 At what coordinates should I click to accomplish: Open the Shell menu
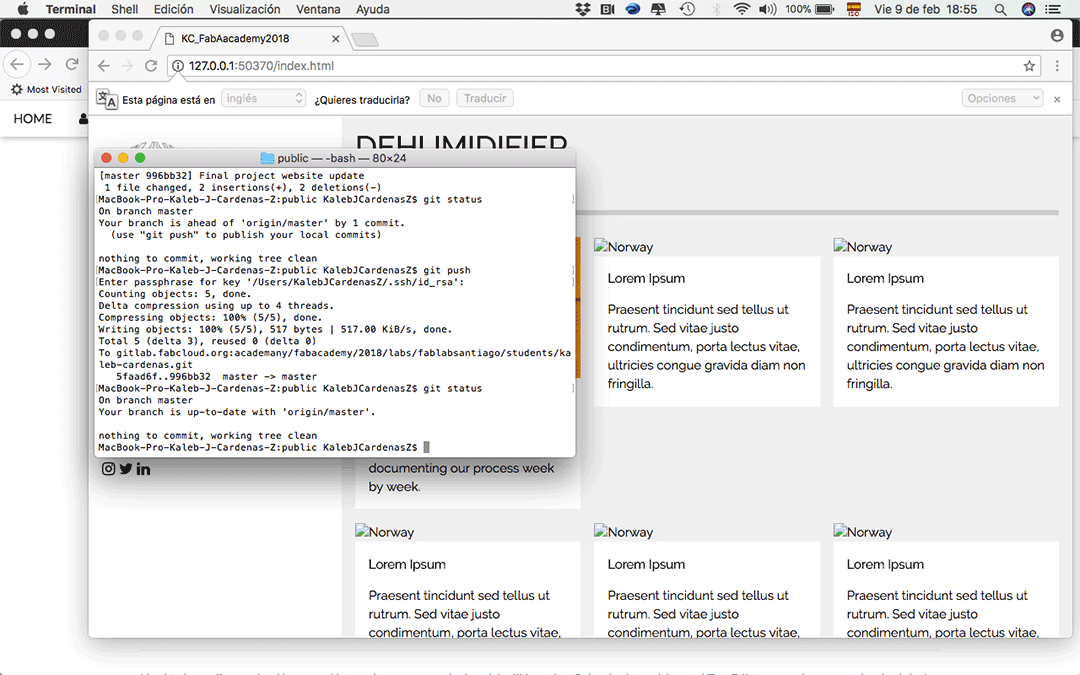pos(125,9)
